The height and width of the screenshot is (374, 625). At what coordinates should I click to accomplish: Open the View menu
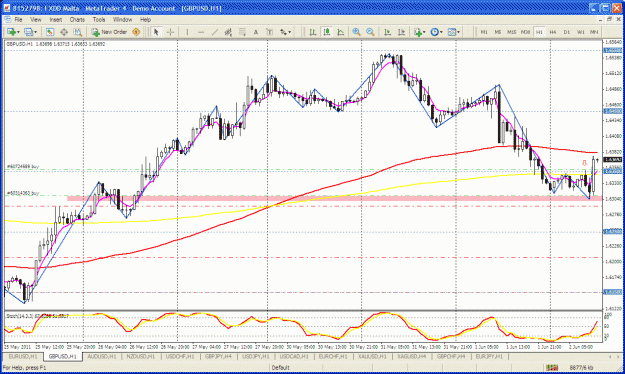pyautogui.click(x=35, y=20)
